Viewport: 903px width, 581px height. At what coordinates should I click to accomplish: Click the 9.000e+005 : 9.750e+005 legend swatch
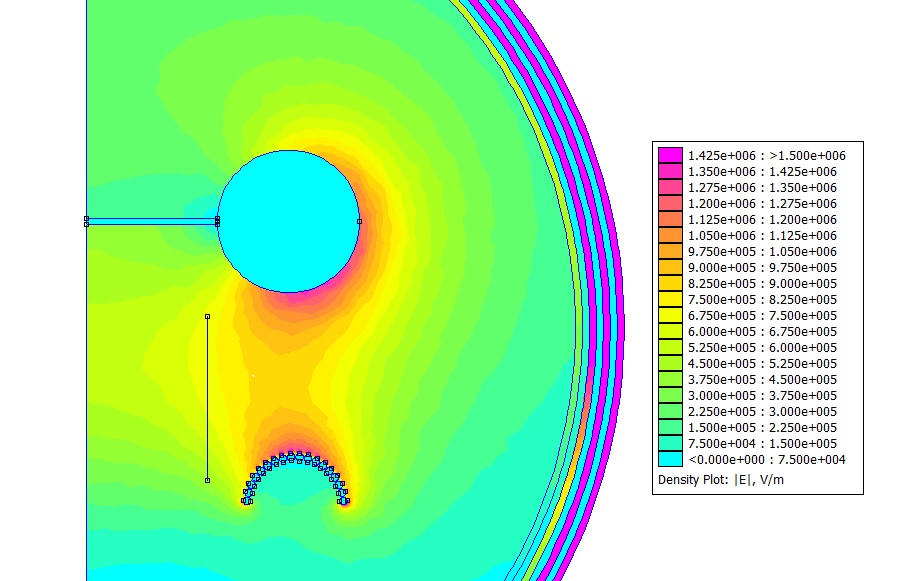coord(669,268)
